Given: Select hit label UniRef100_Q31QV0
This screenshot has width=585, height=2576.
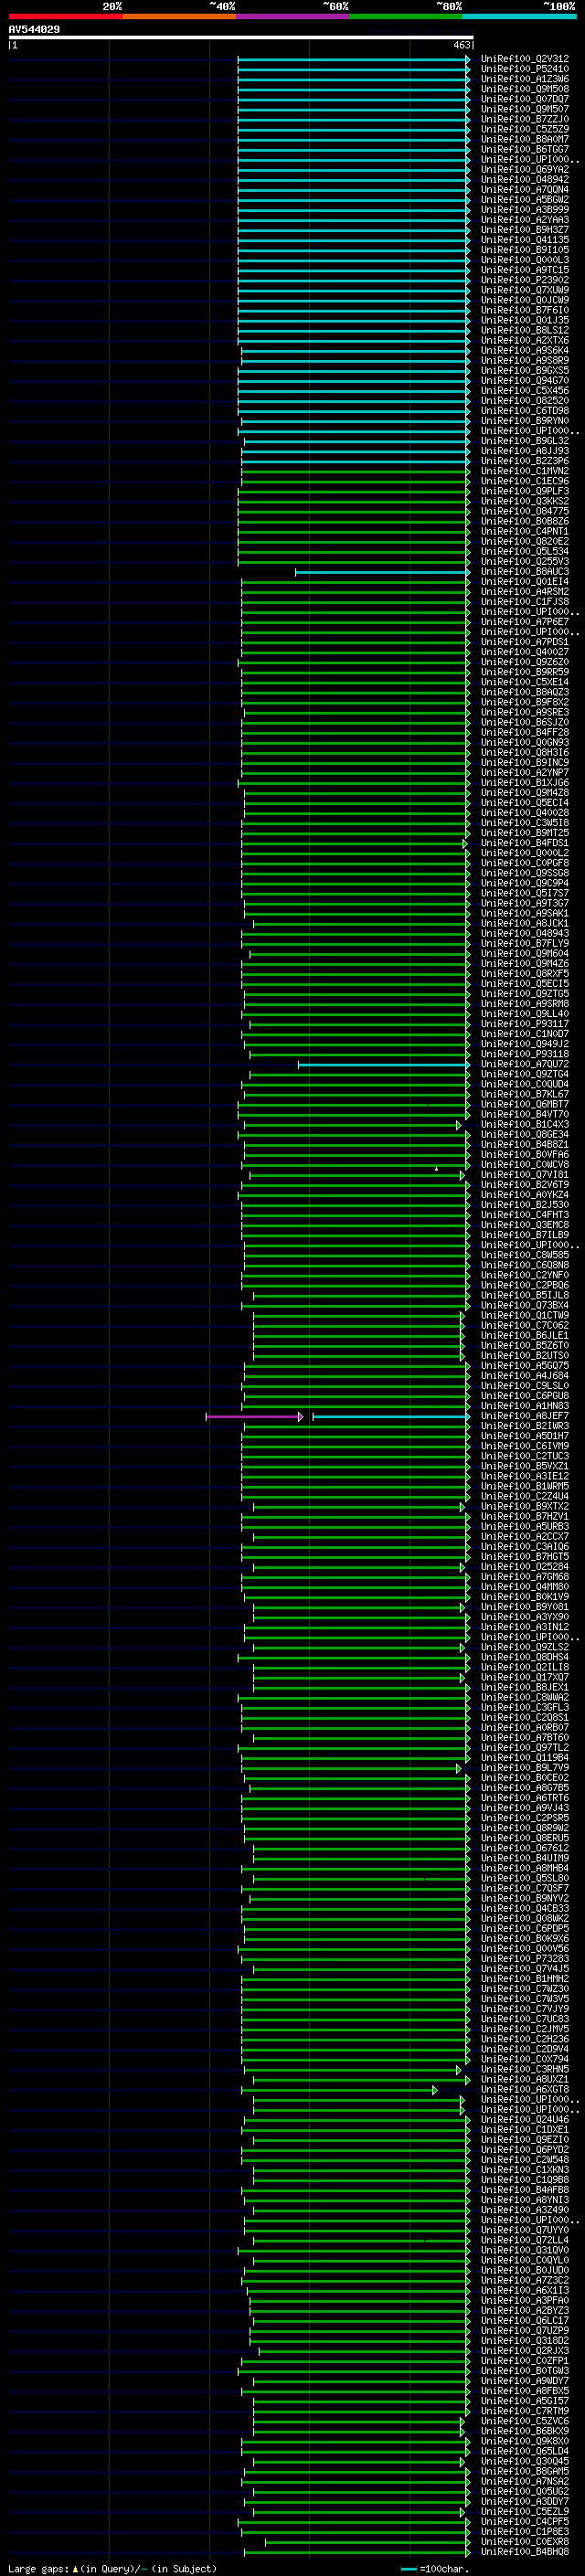Looking at the screenshot, I should [525, 2250].
